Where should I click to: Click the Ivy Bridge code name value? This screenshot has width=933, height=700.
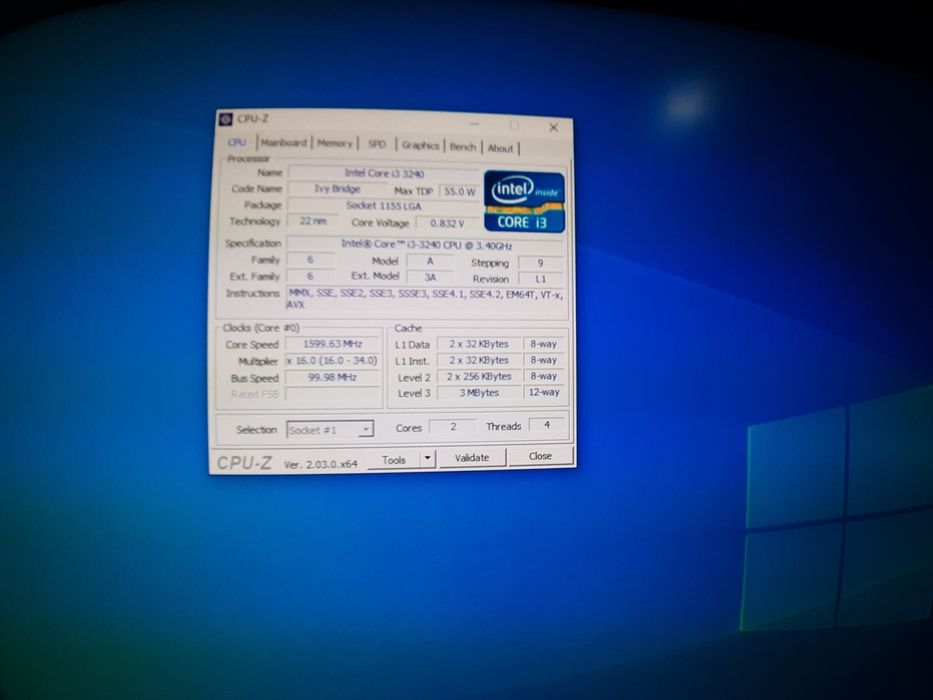[x=337, y=189]
